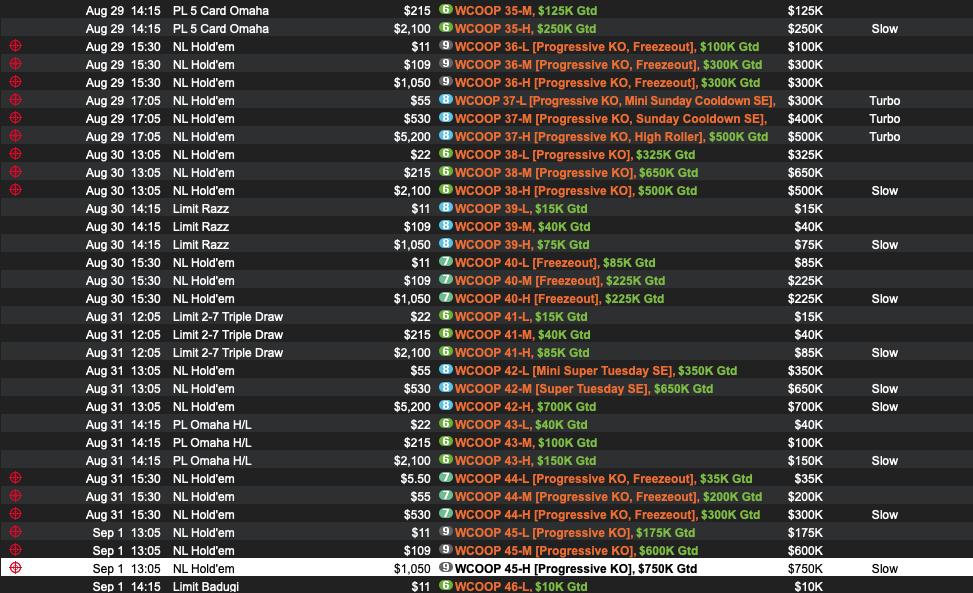The width and height of the screenshot is (973, 593).
Task: Select highlighted WCOOP 45-H $750K Gtd name
Action: (x=576, y=568)
